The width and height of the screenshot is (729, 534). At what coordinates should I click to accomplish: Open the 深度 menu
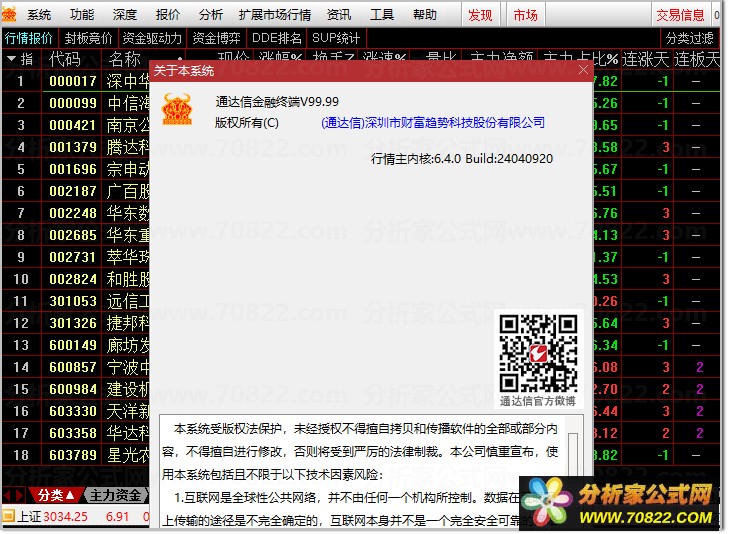[x=125, y=15]
